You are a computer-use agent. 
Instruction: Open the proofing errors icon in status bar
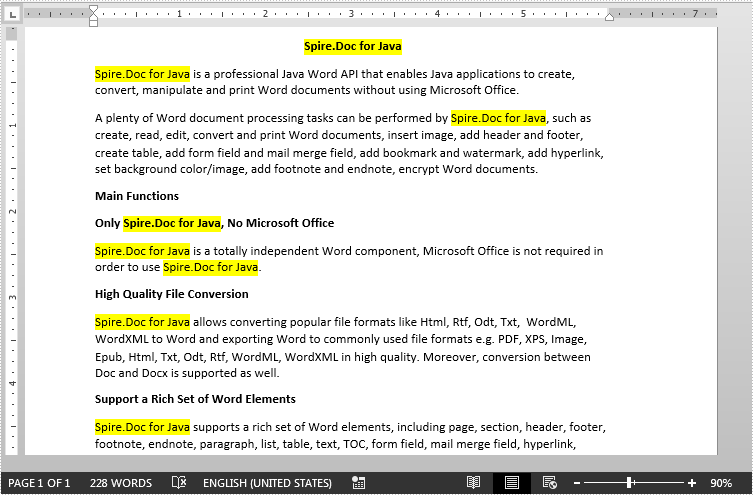click(x=179, y=483)
